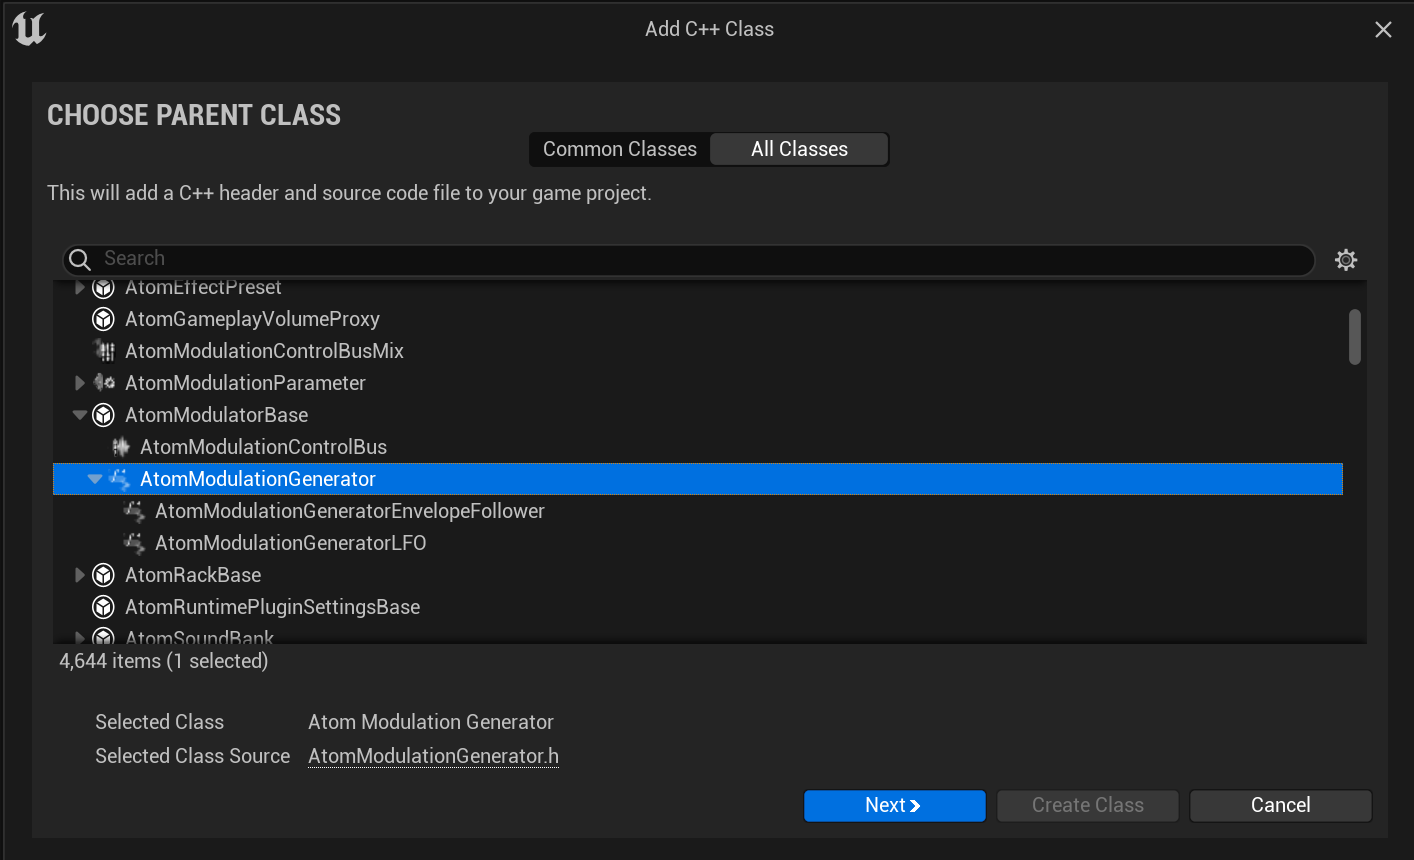Open class viewer settings gear icon
The height and width of the screenshot is (860, 1414).
1346,260
